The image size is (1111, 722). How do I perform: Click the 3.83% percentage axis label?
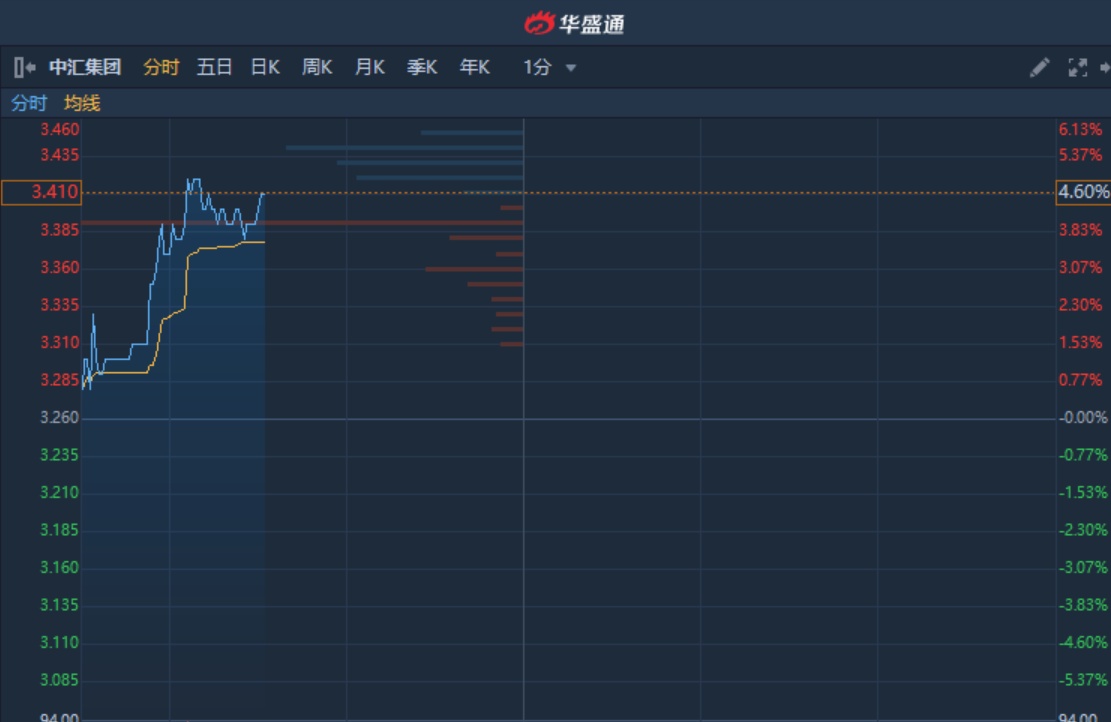[1081, 230]
